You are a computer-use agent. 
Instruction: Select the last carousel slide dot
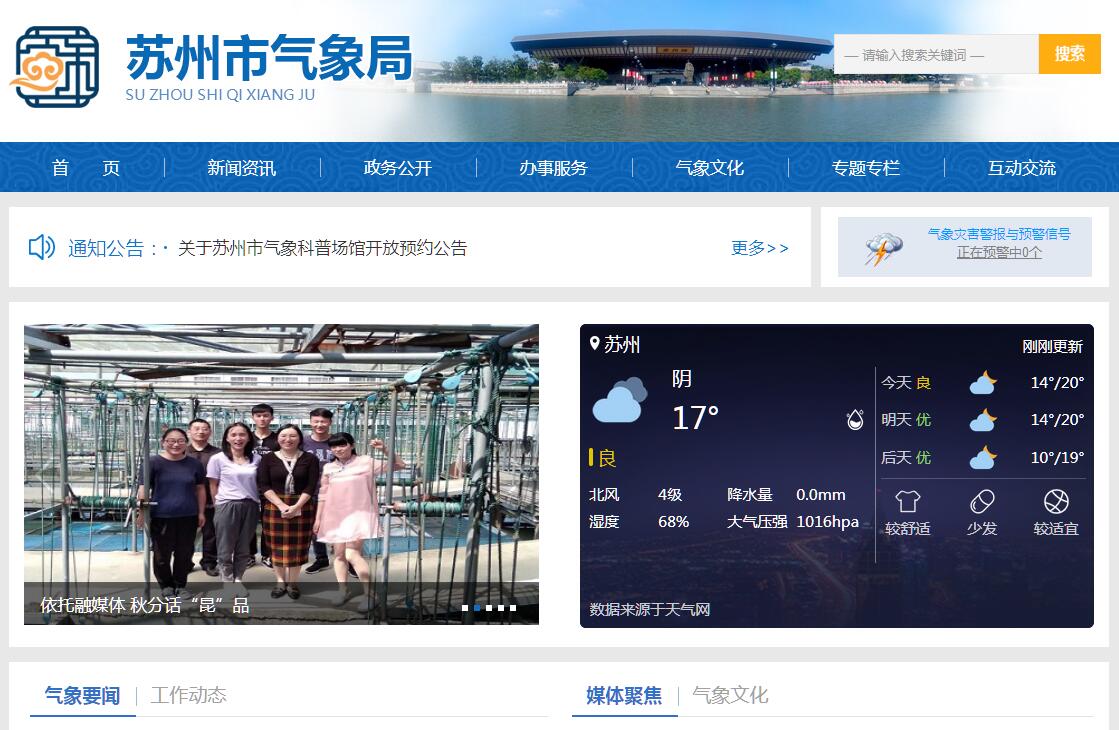[x=513, y=608]
